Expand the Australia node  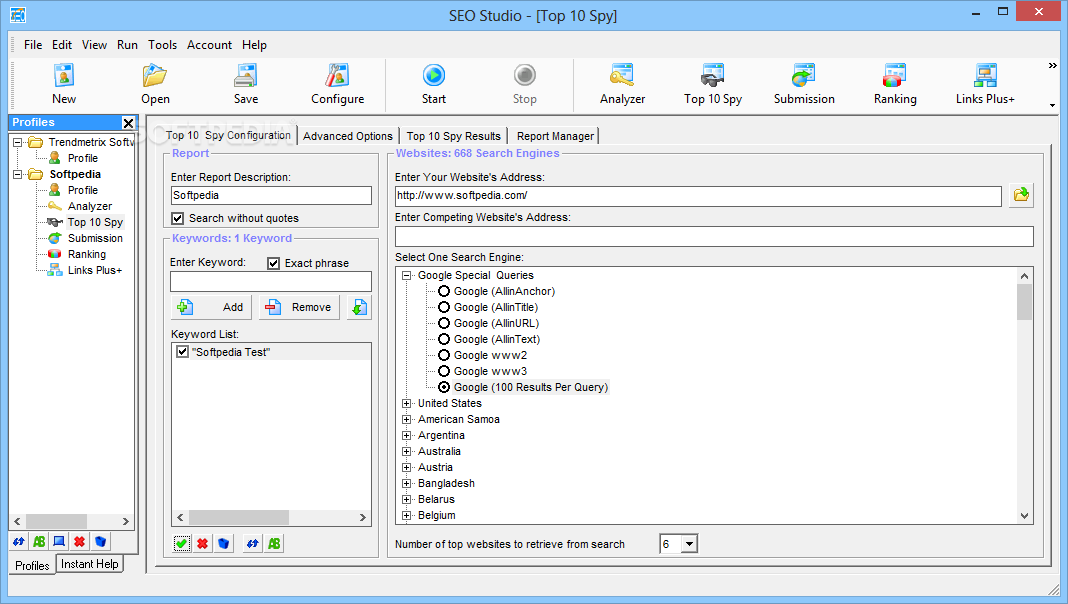[407, 451]
